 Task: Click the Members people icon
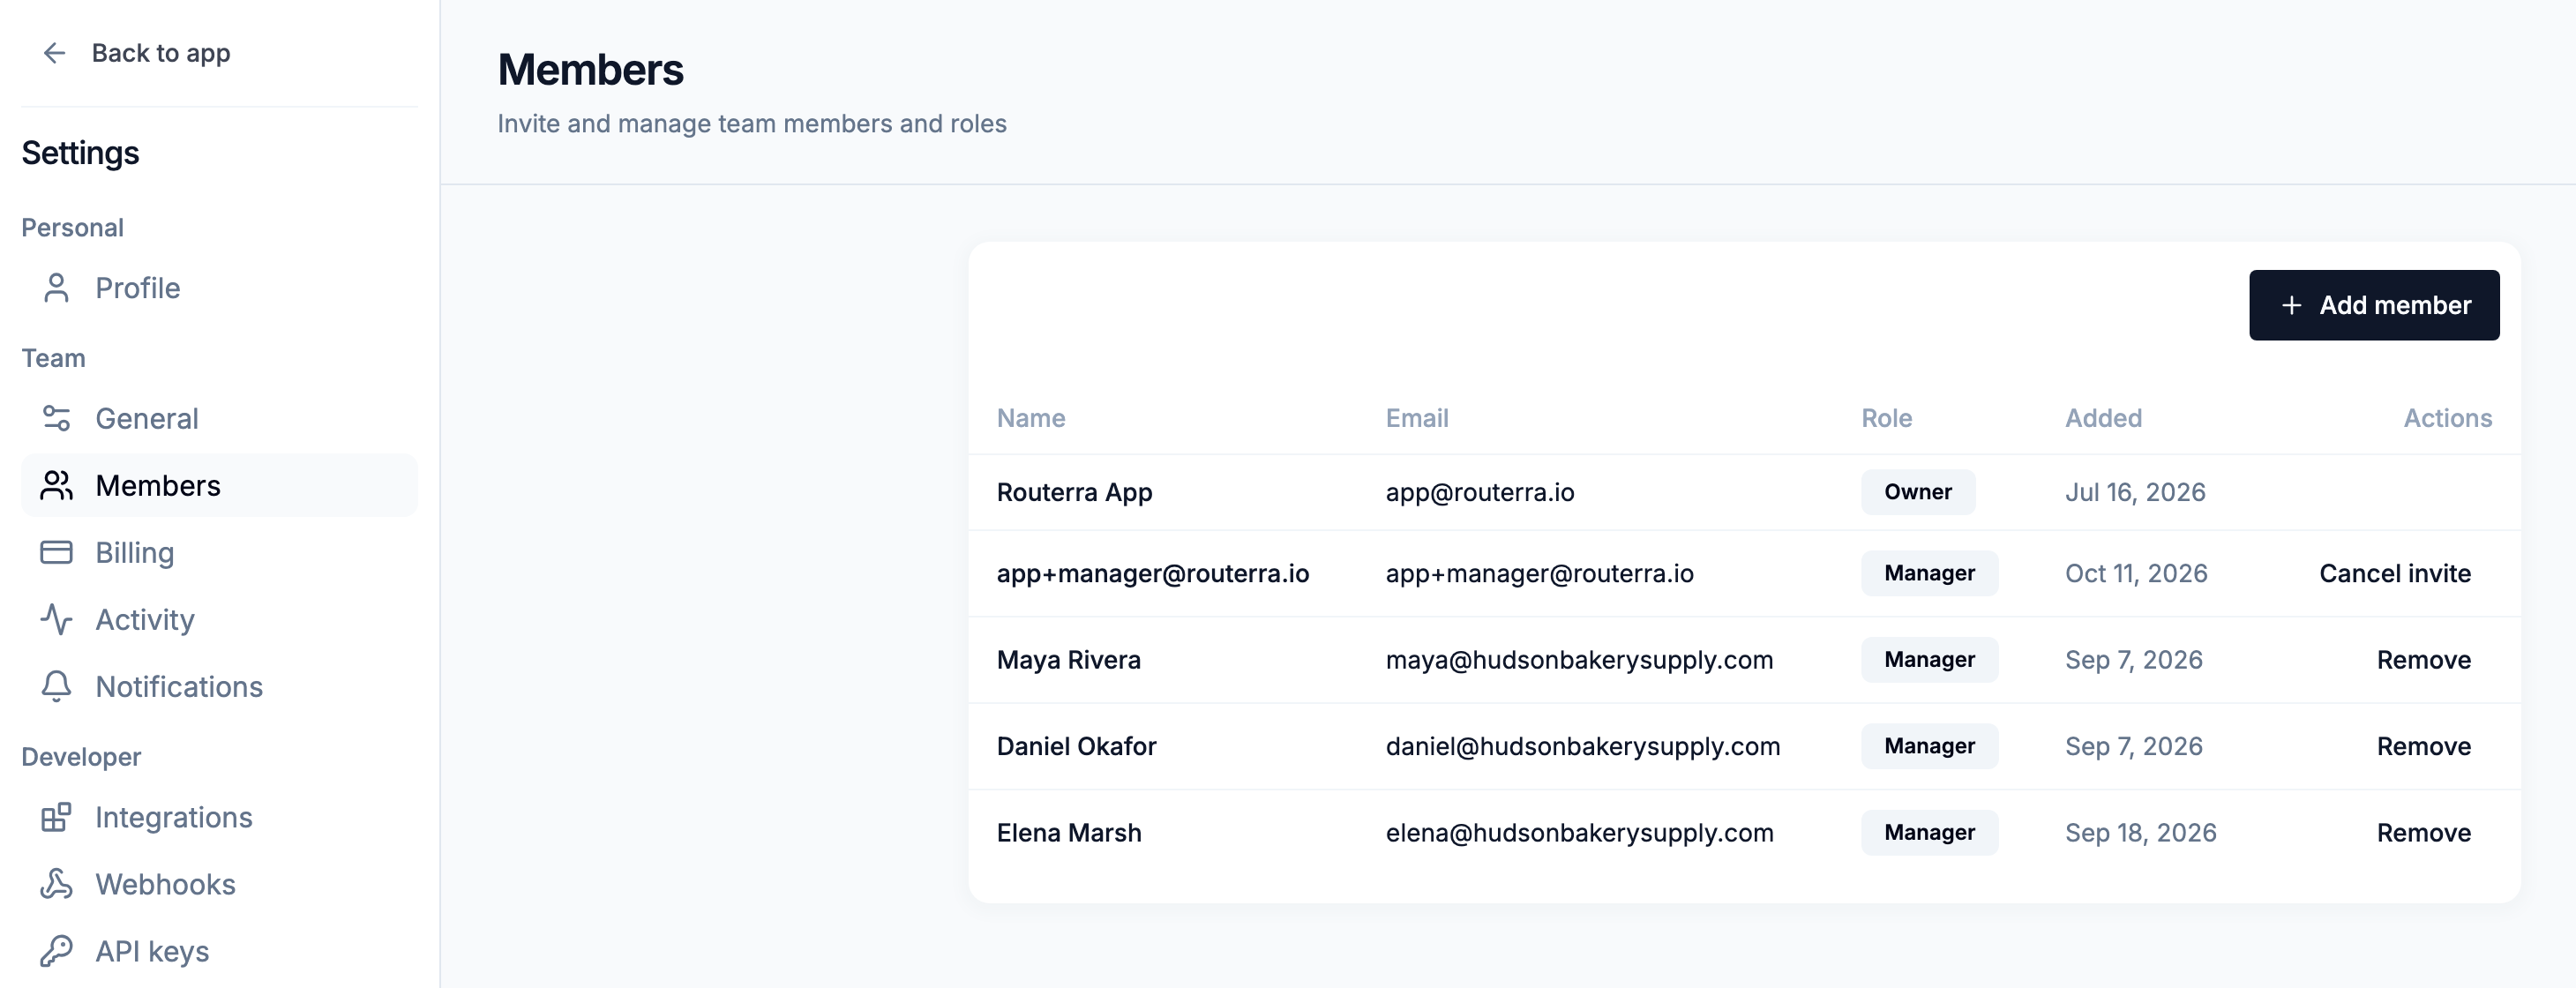[x=57, y=485]
